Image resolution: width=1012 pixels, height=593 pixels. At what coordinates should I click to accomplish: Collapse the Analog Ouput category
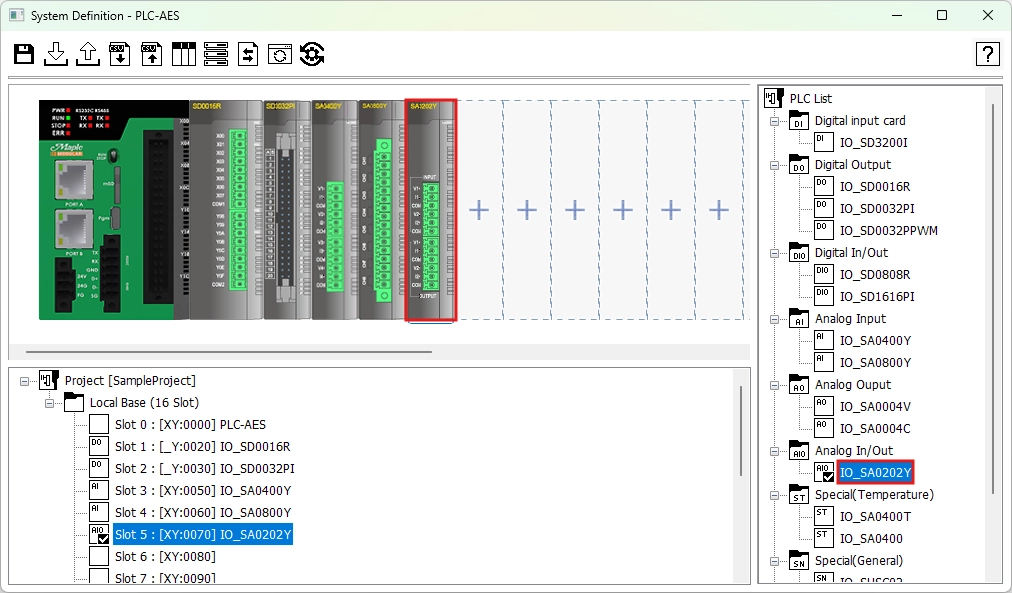[774, 385]
